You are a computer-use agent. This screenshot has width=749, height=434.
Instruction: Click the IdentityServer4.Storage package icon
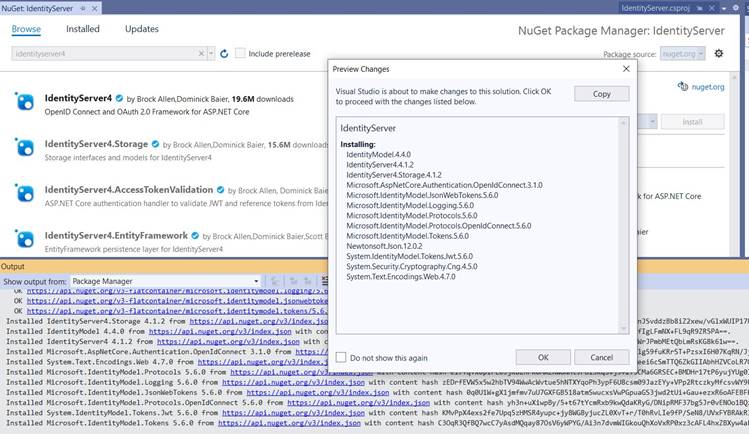click(24, 148)
